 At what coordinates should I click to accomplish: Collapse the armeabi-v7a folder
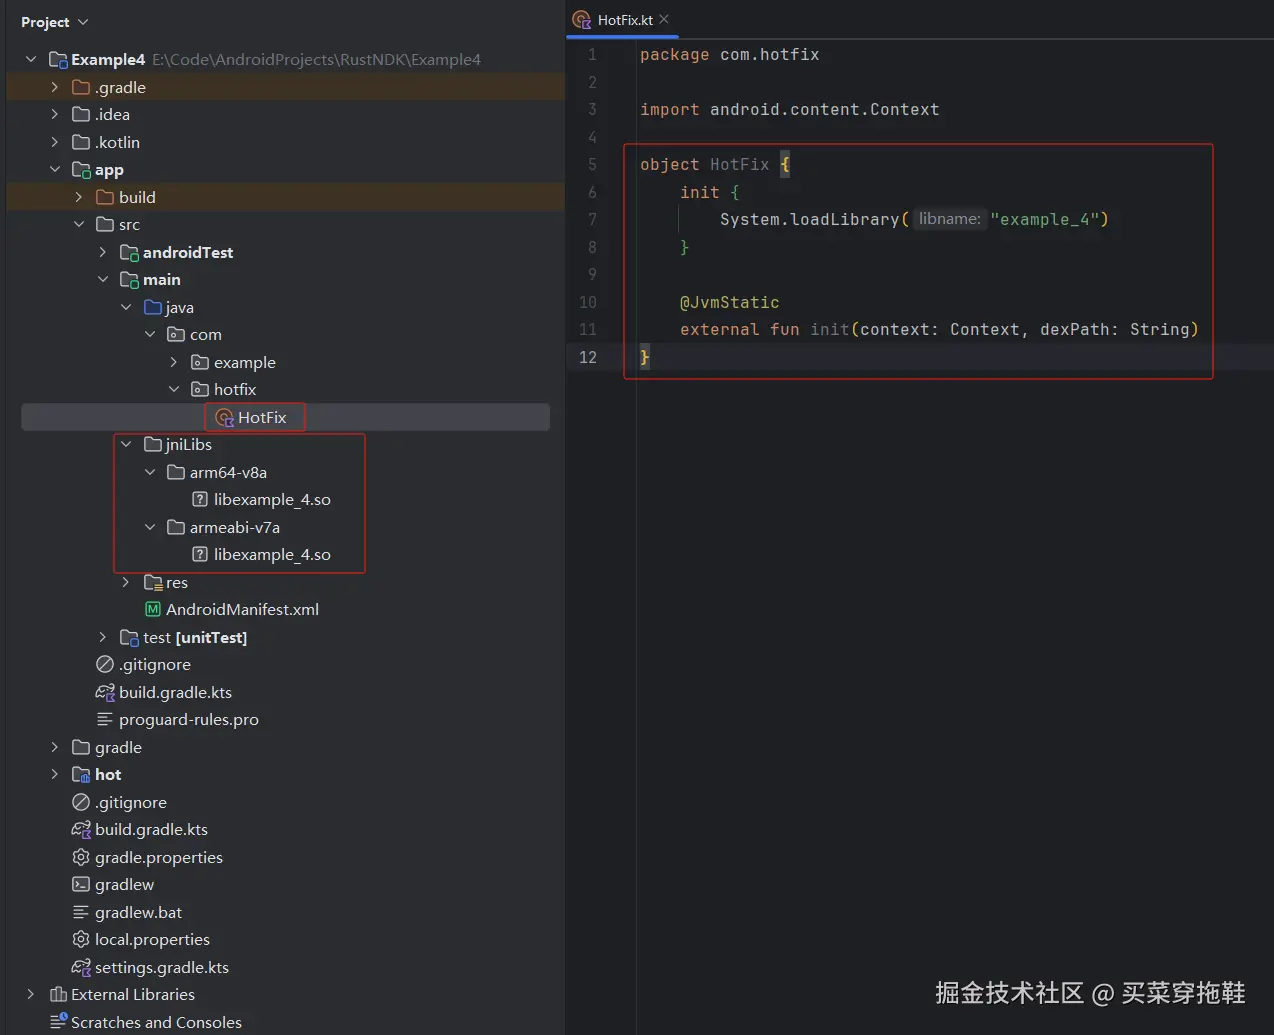150,527
